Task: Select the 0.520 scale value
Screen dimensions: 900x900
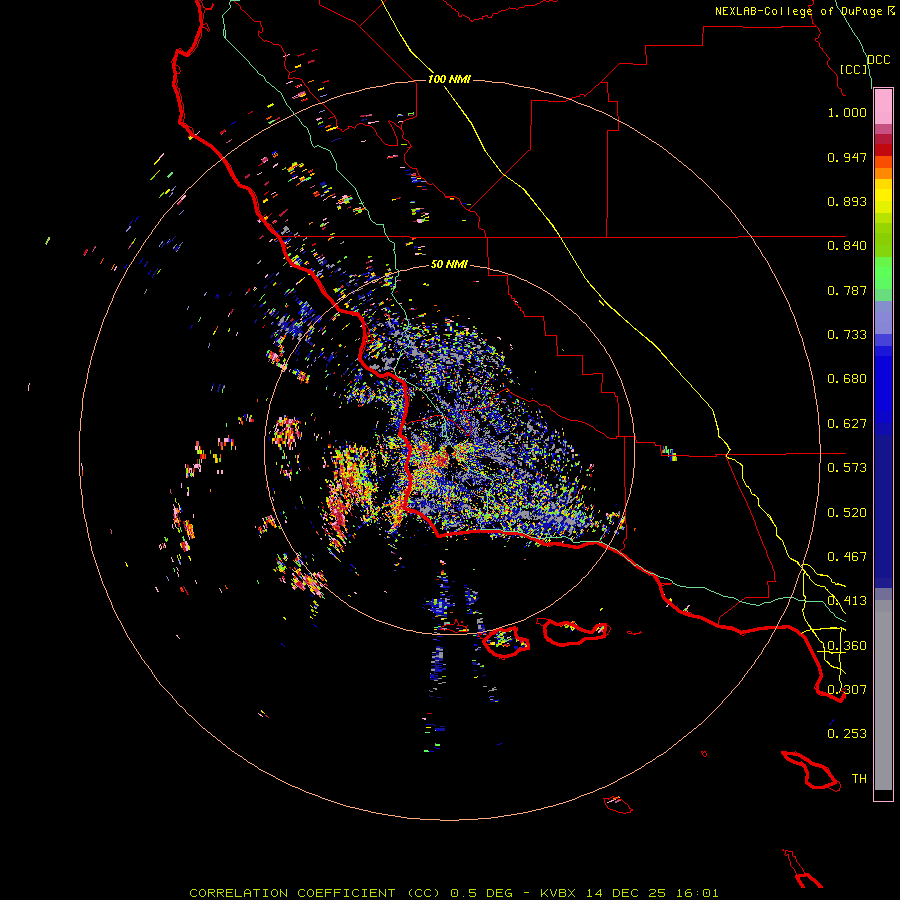Action: 847,513
